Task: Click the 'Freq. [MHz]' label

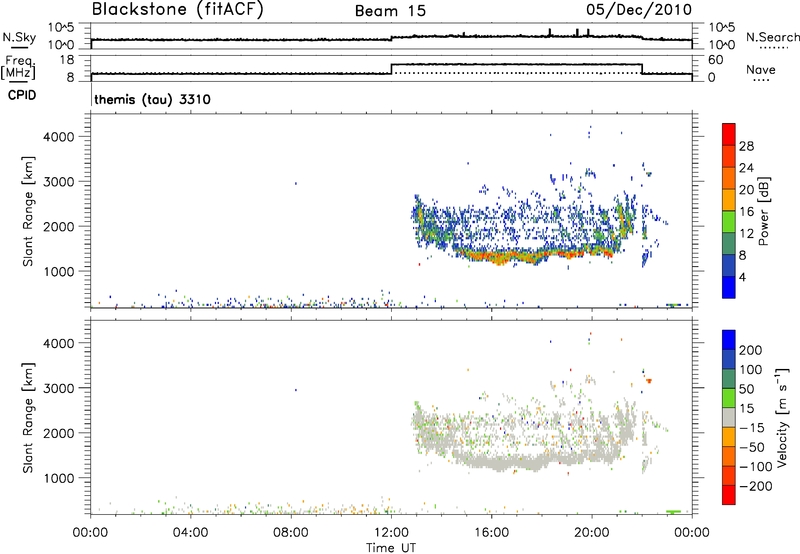Action: point(19,68)
